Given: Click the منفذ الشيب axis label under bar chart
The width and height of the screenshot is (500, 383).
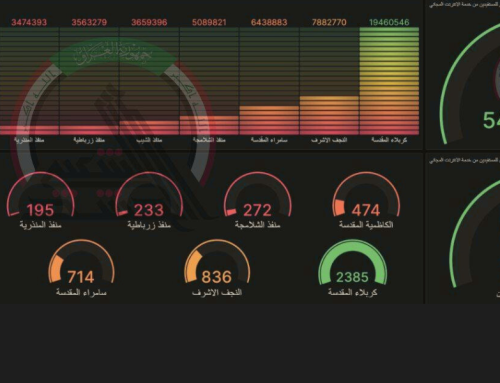Looking at the screenshot, I should click(149, 140).
